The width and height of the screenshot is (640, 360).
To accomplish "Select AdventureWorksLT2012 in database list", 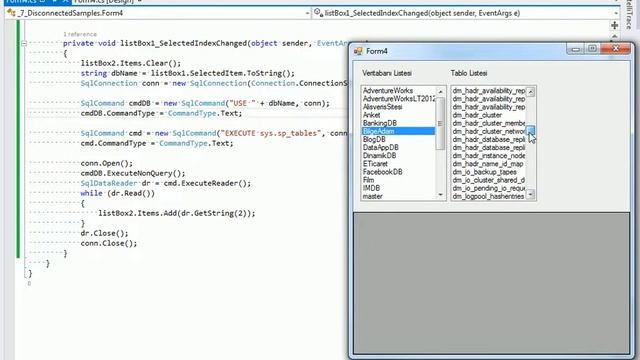I will 398,99.
